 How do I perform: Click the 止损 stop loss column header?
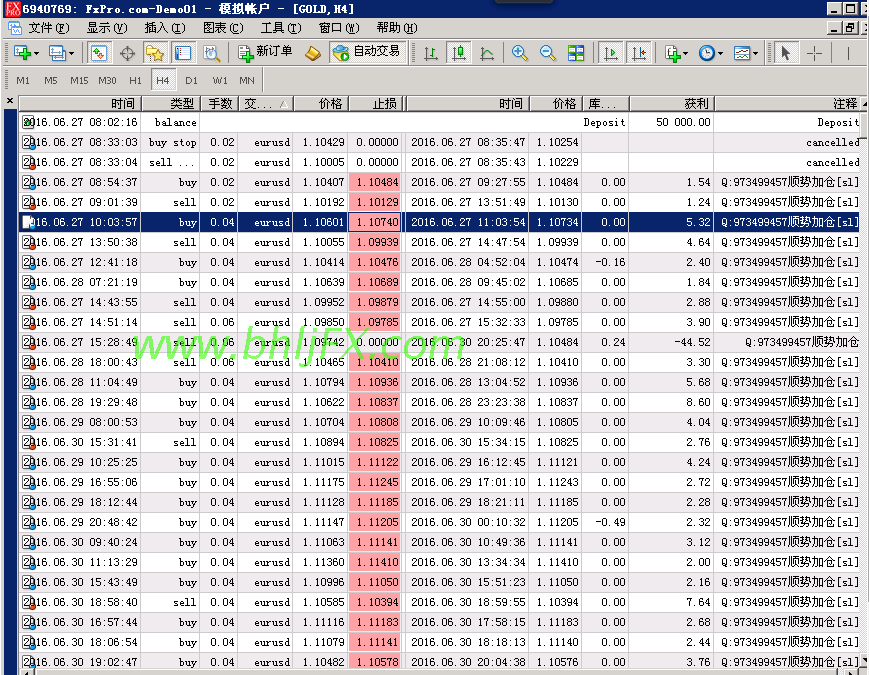(375, 104)
